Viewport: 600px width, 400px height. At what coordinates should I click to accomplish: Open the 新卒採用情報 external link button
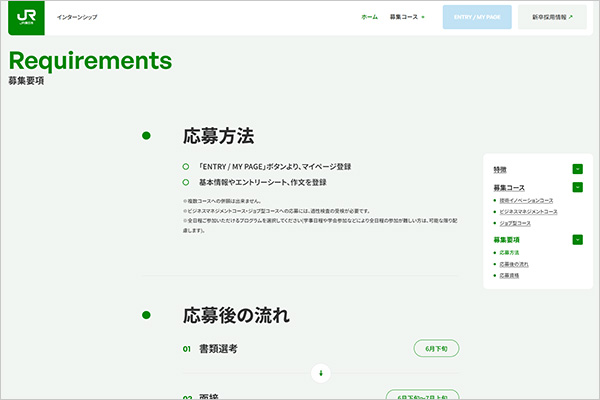click(x=552, y=17)
